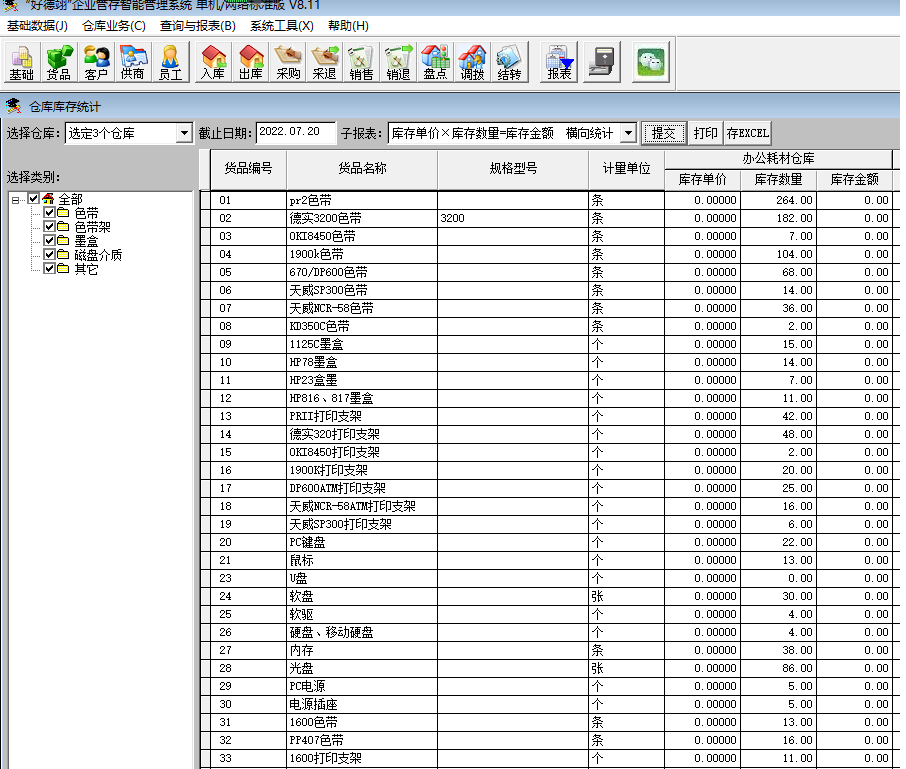Click the green WeChat toolbar icon

click(x=651, y=62)
